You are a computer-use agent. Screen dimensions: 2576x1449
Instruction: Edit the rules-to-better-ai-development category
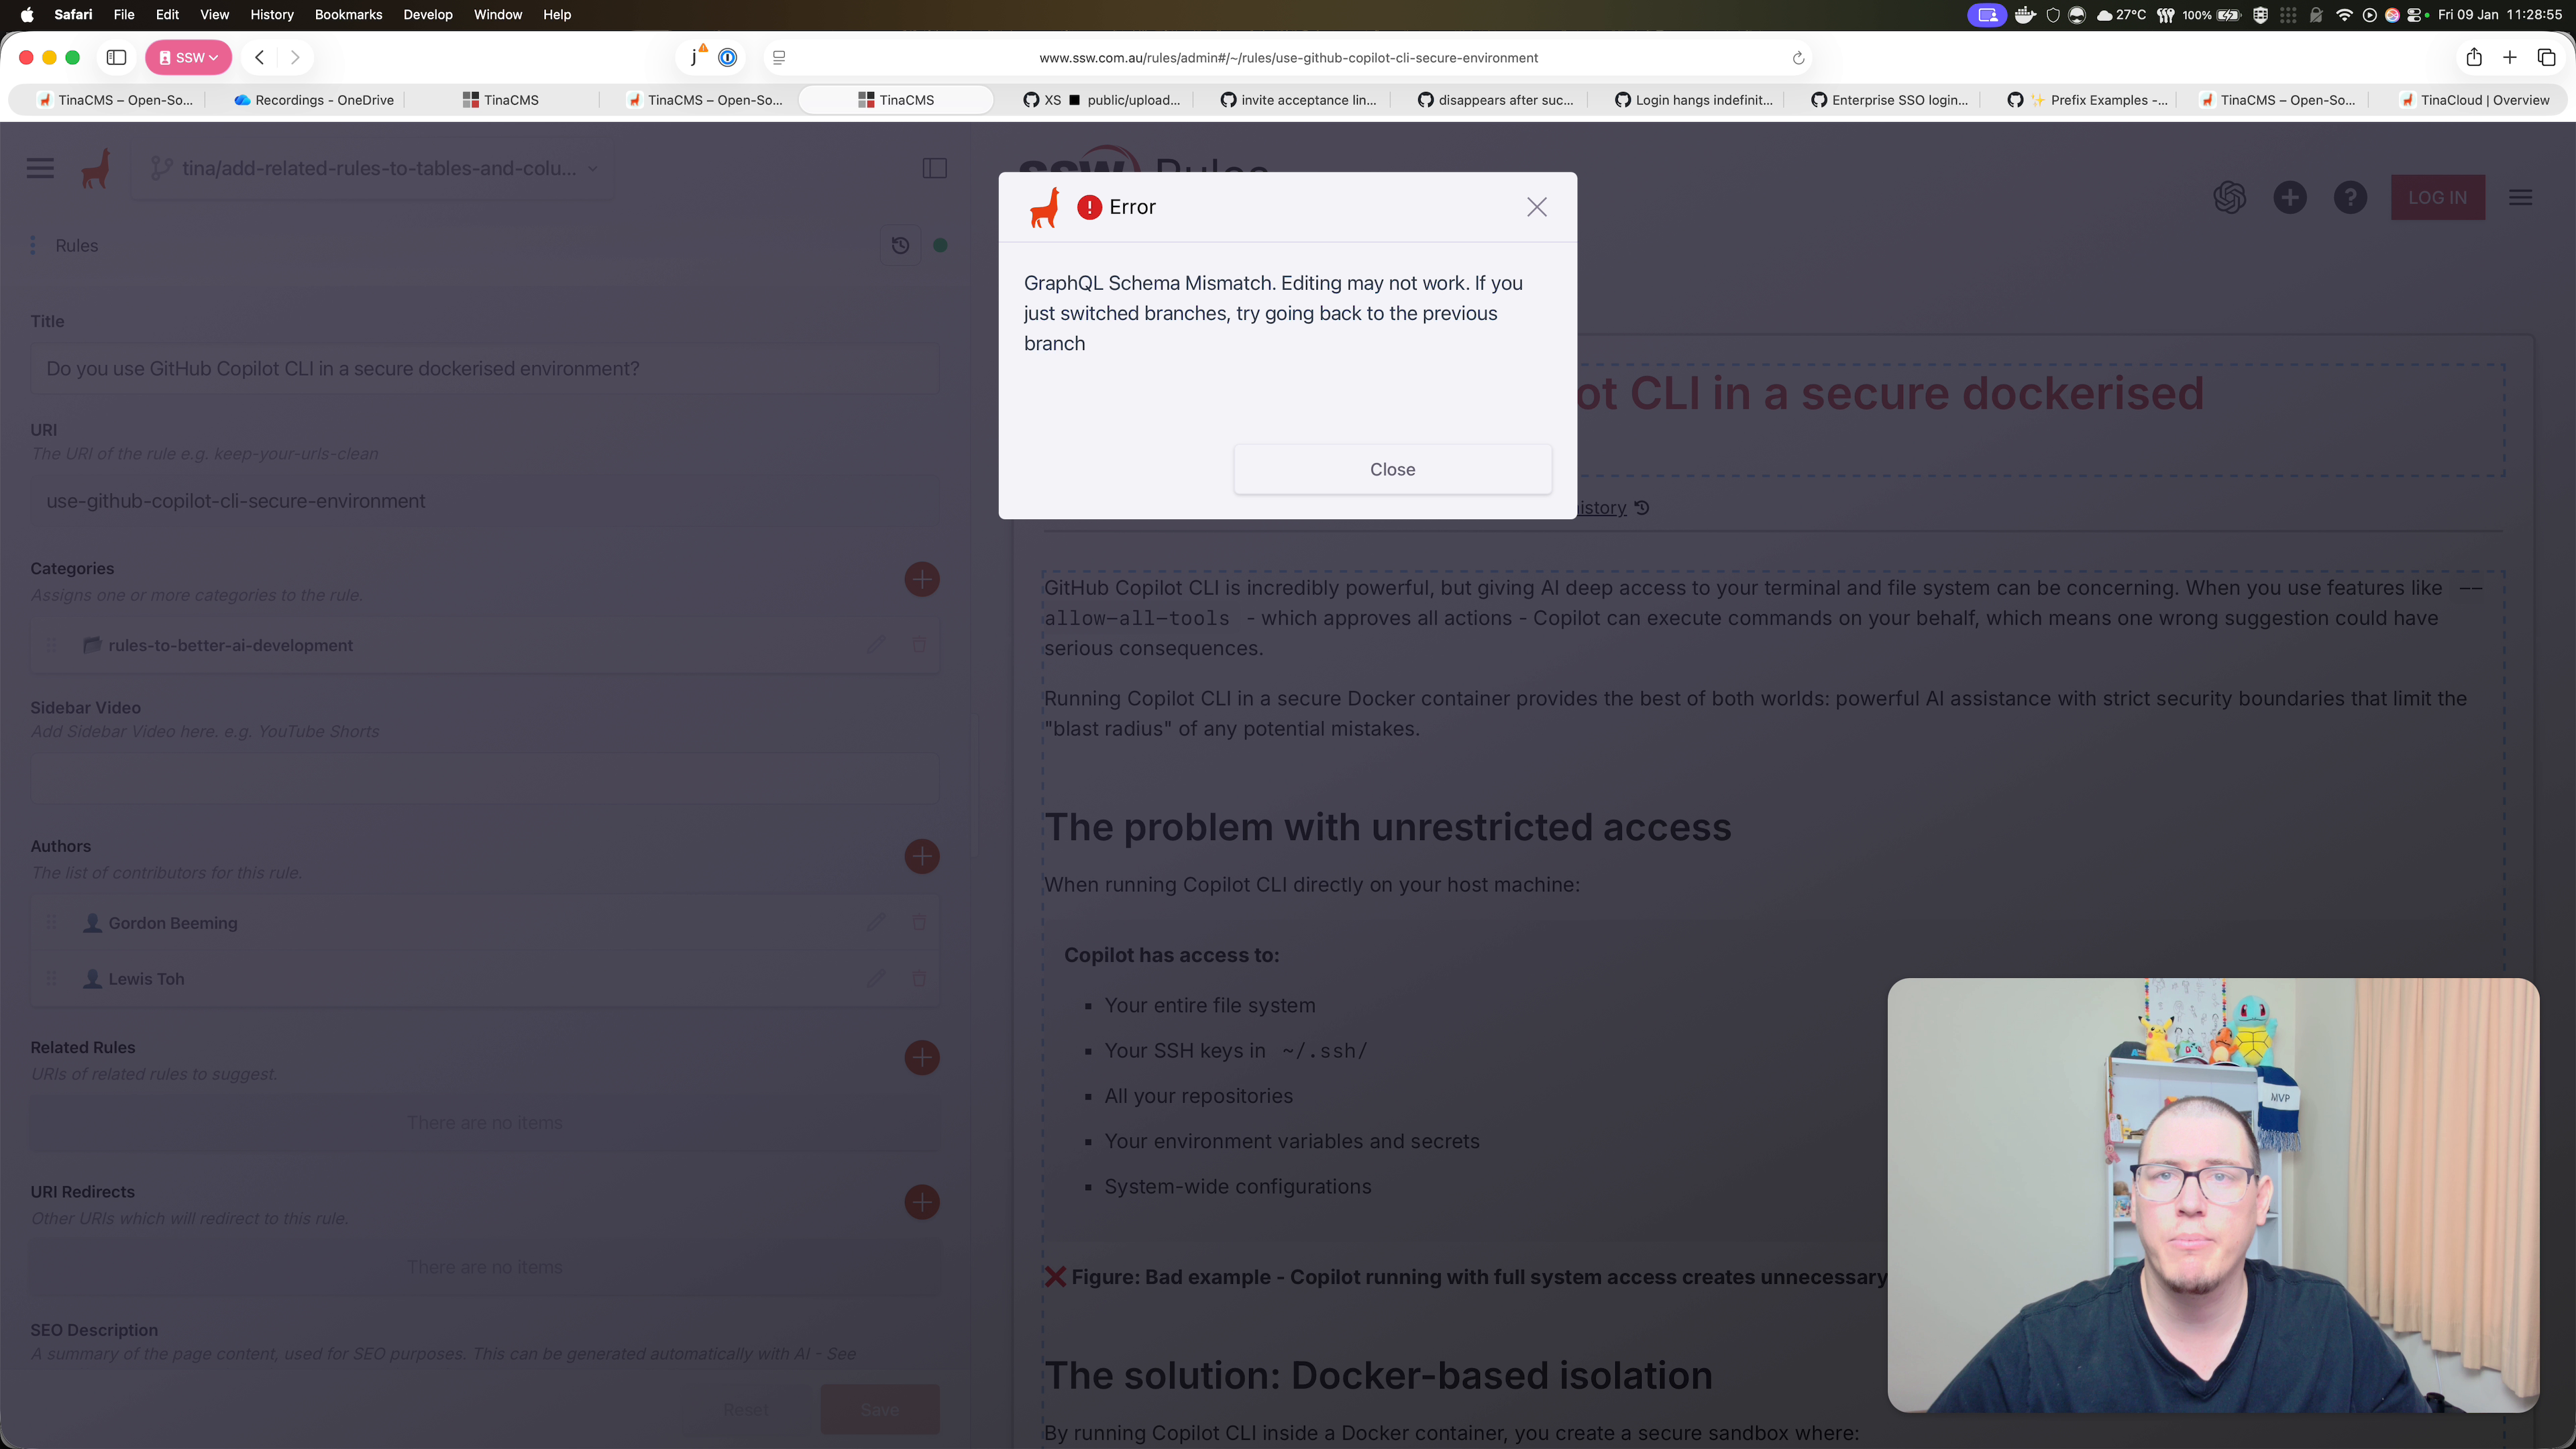click(876, 645)
